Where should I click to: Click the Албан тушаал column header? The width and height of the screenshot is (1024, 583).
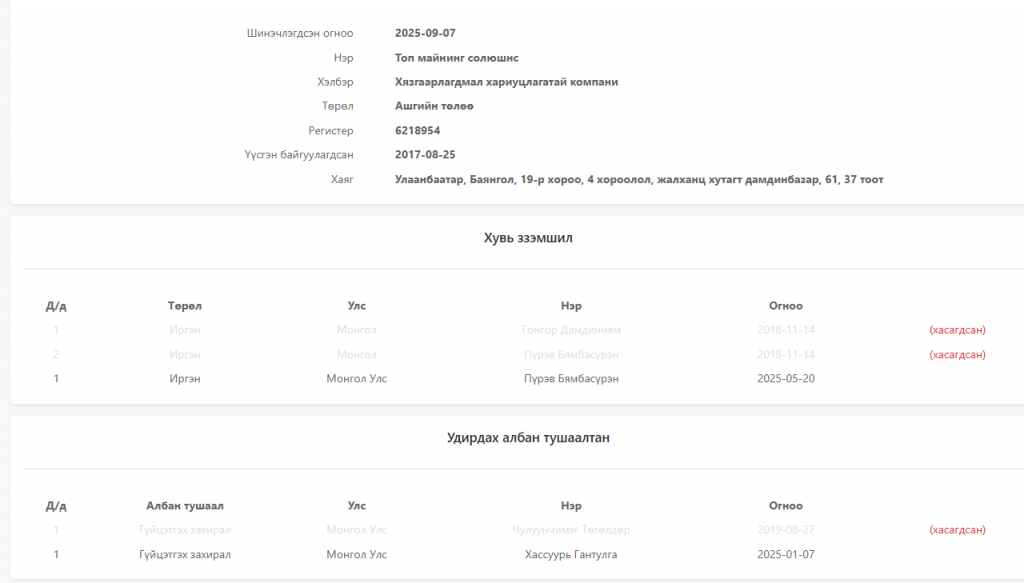pos(184,506)
